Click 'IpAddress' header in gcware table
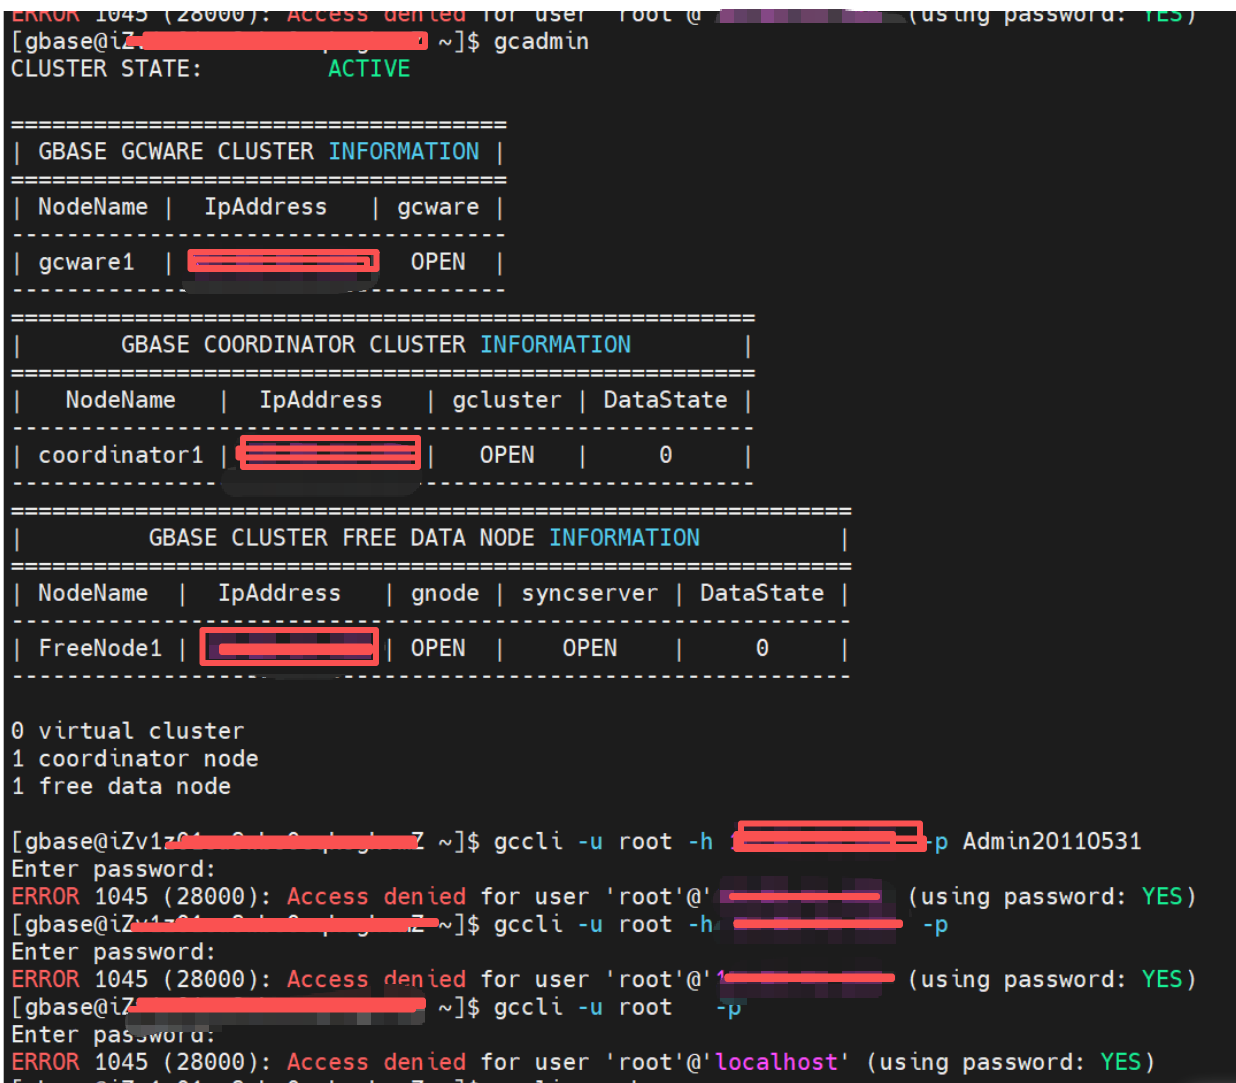 tap(266, 206)
